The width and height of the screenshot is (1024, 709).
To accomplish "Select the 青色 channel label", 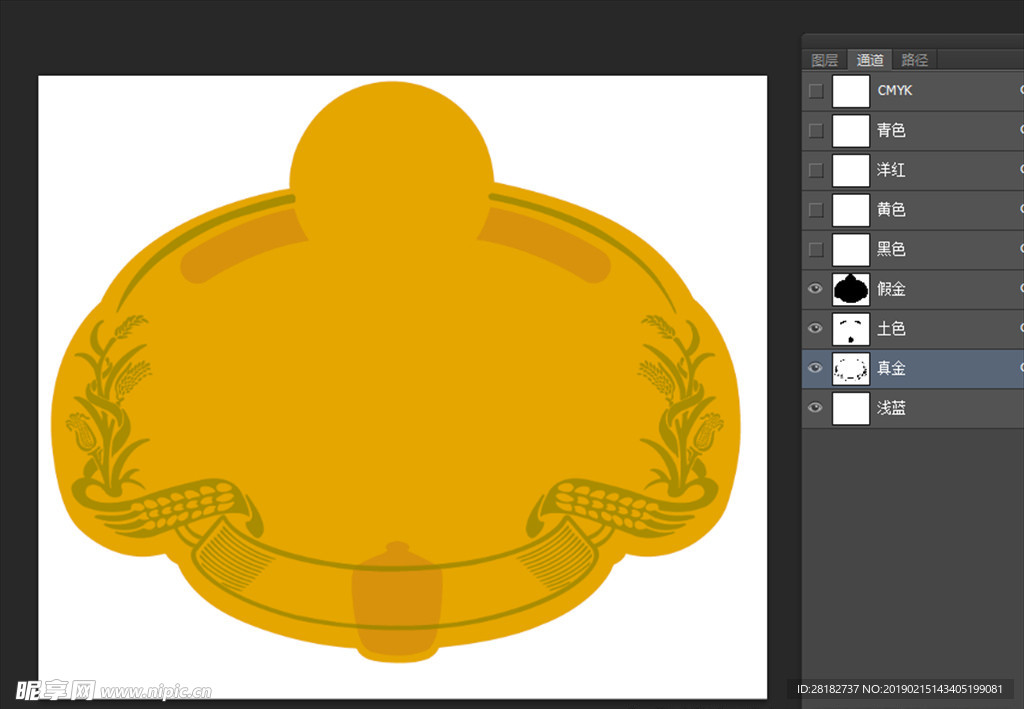I will tap(891, 130).
